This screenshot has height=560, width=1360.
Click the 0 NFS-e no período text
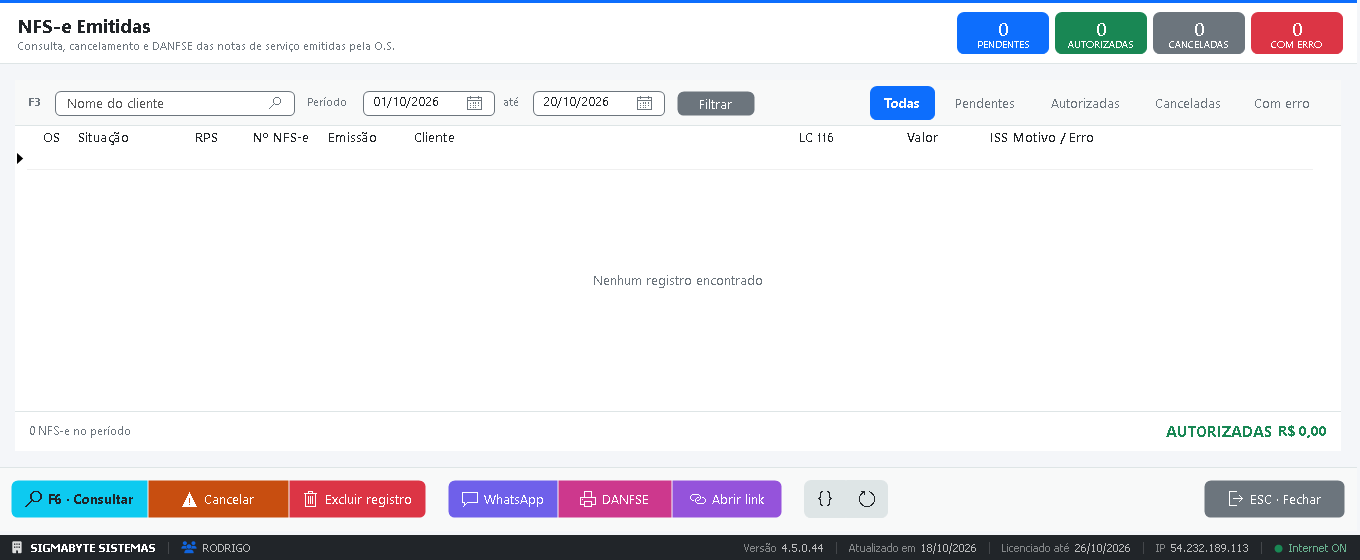pyautogui.click(x=80, y=431)
